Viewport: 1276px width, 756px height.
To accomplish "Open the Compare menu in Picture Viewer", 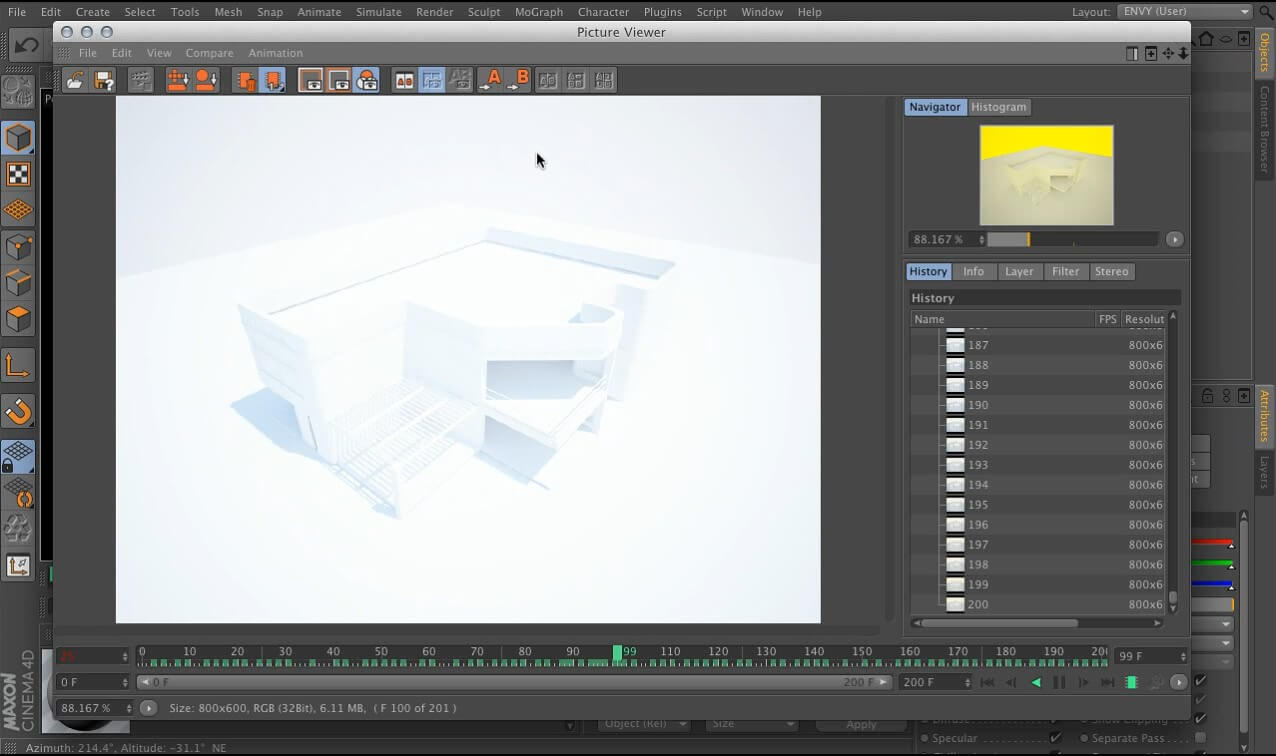I will (x=209, y=53).
